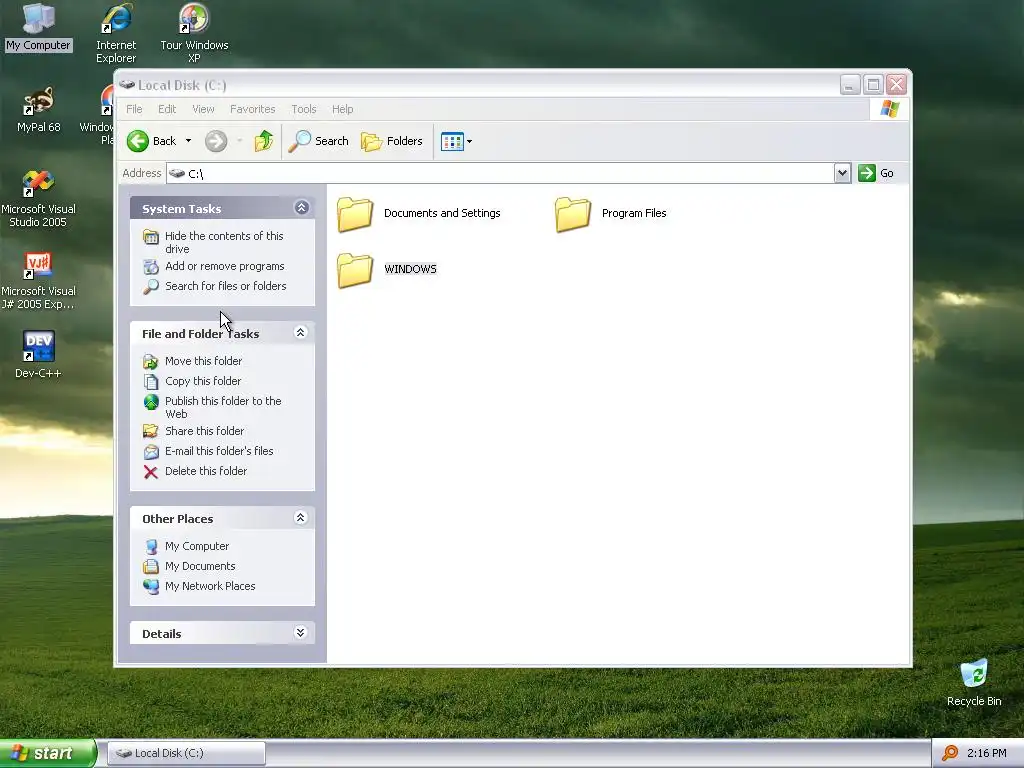This screenshot has width=1024, height=768.
Task: Click the Windows flag logo in window
Action: 889,108
